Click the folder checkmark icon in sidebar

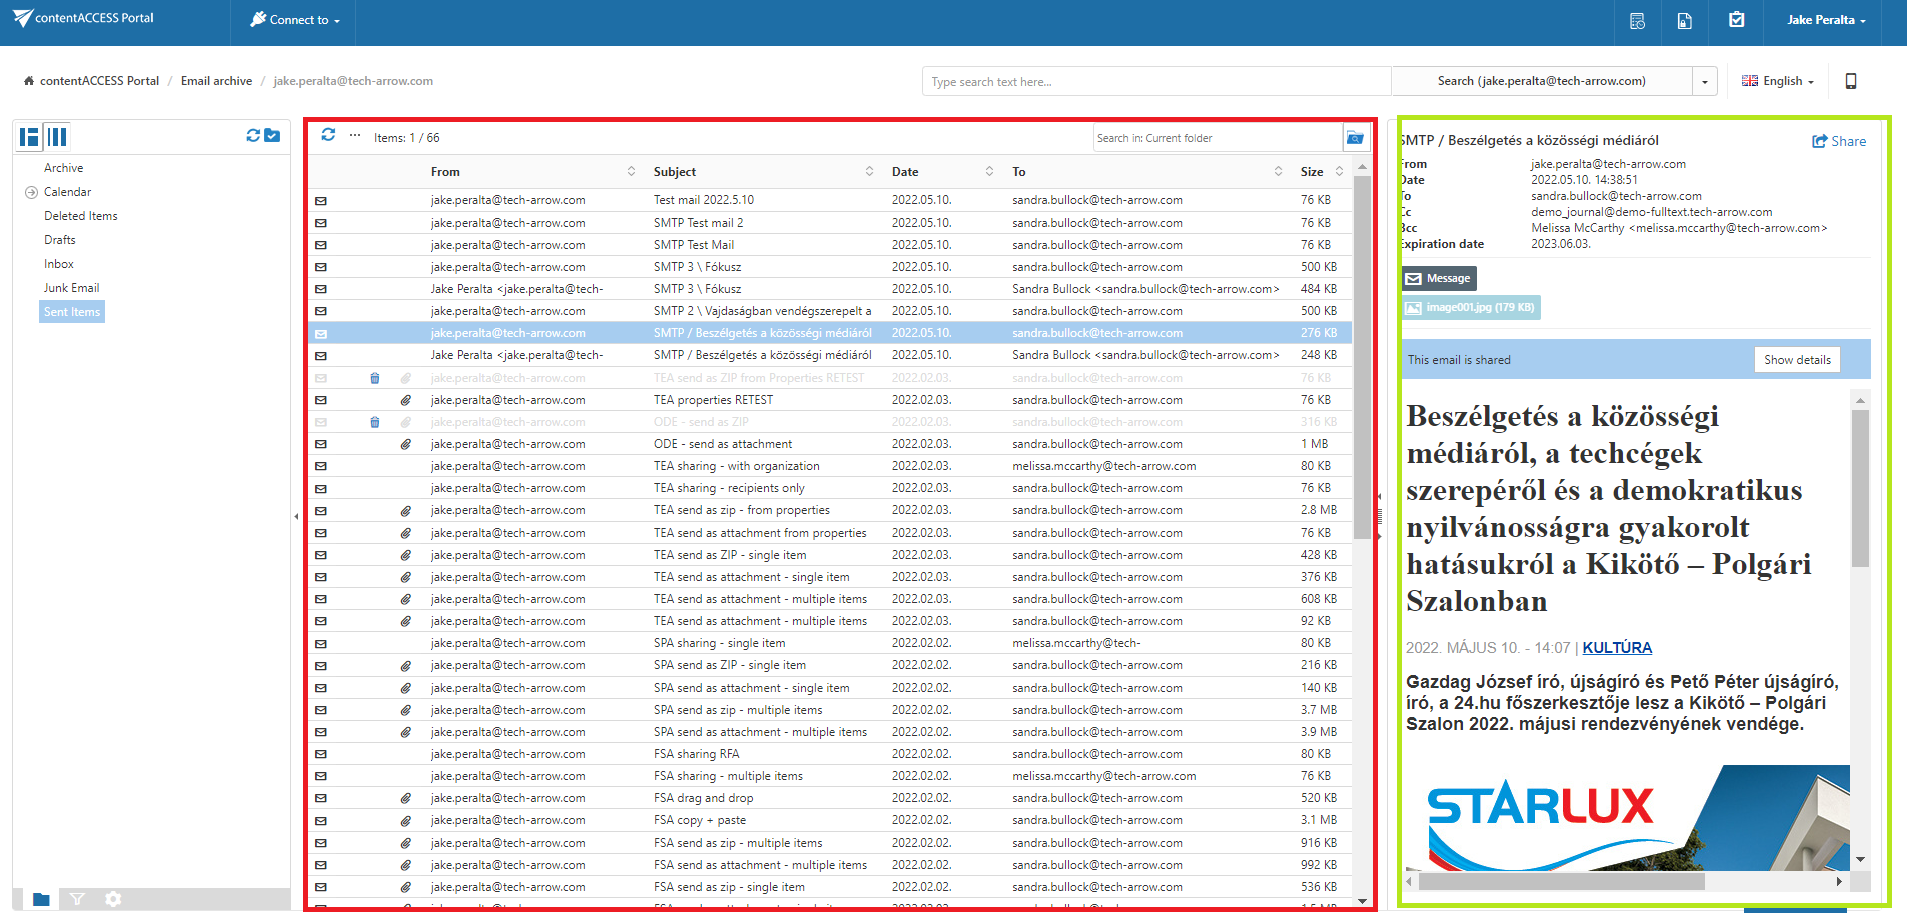point(272,136)
